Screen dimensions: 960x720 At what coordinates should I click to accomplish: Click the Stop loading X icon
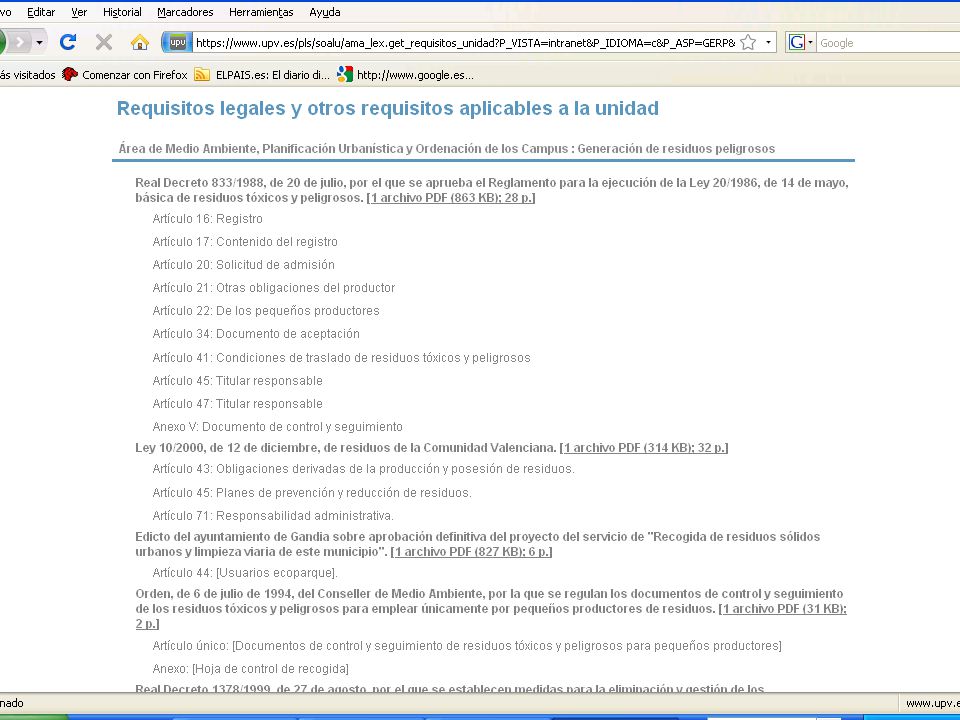pos(104,42)
